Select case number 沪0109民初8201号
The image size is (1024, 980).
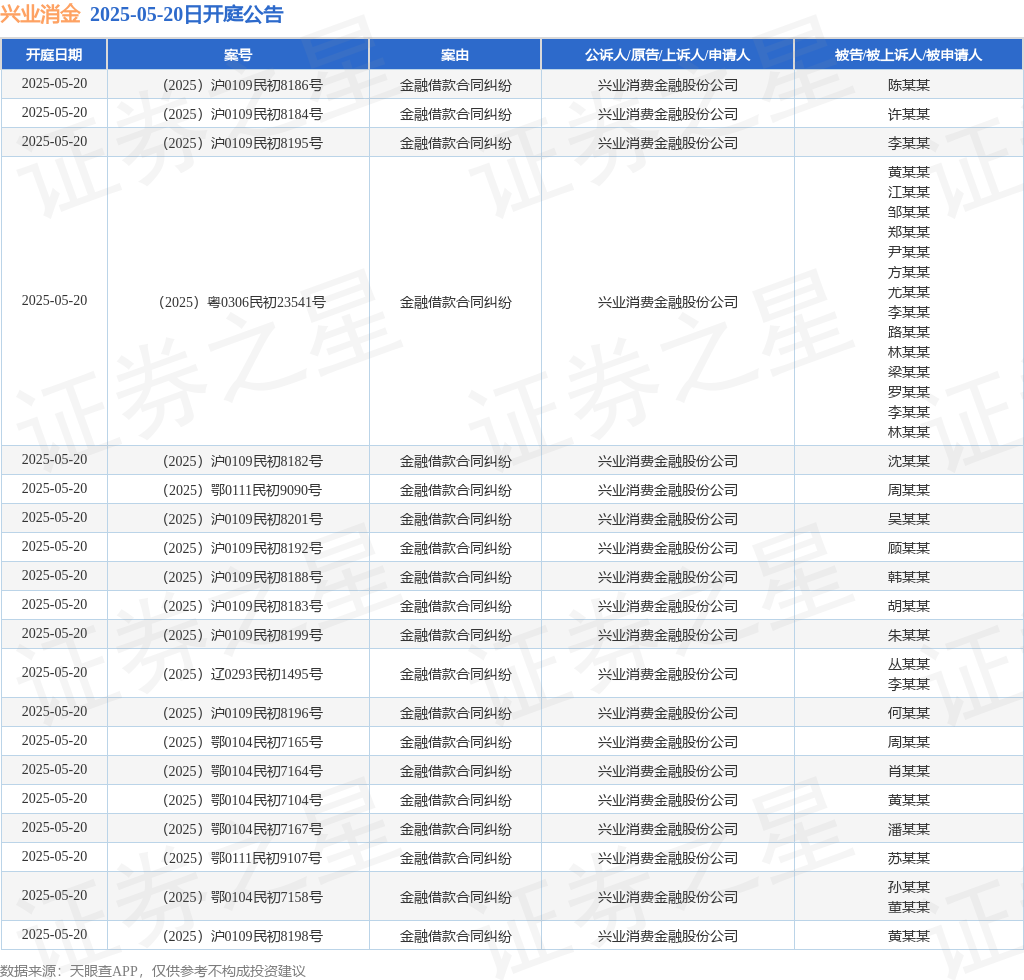point(242,519)
